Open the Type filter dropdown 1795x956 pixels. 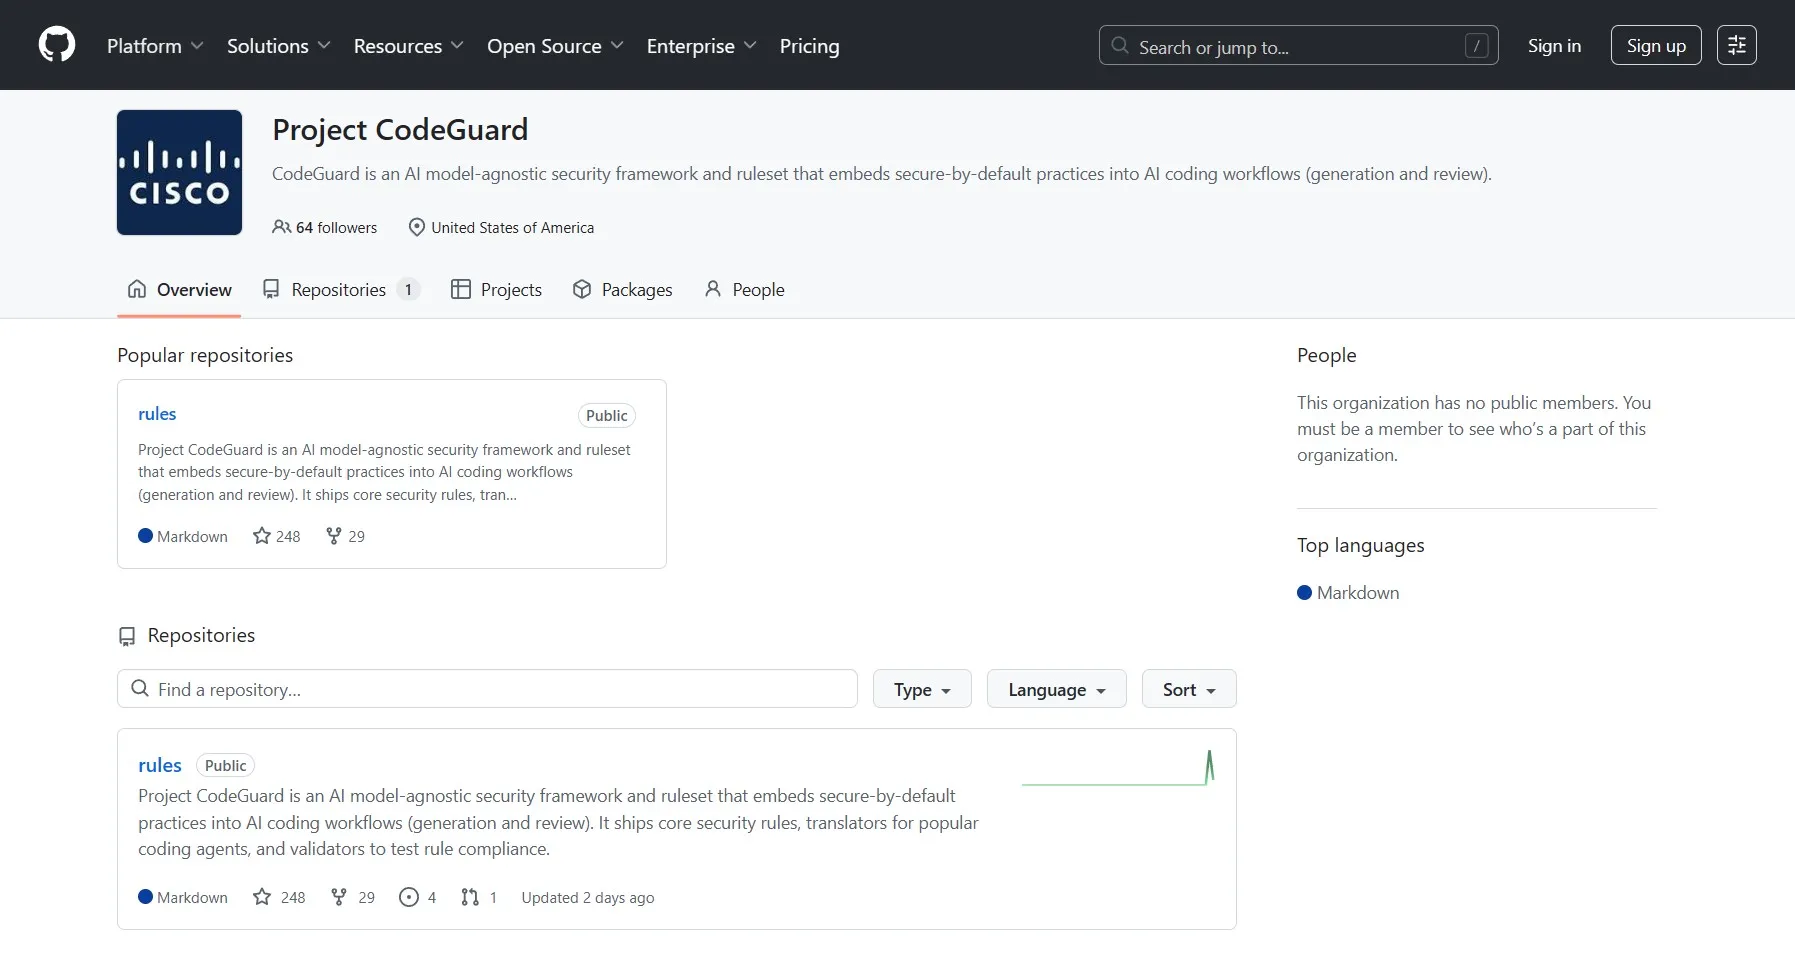point(921,688)
